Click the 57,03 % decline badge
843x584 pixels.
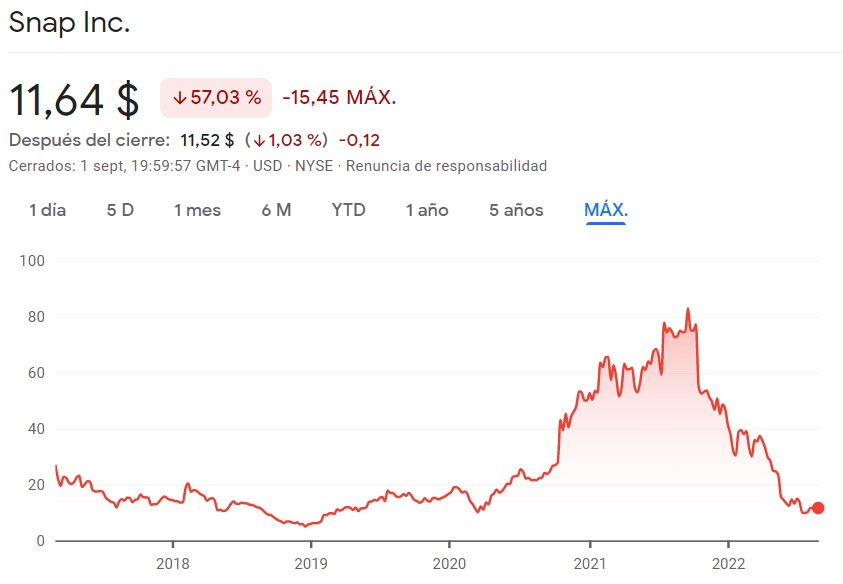216,97
